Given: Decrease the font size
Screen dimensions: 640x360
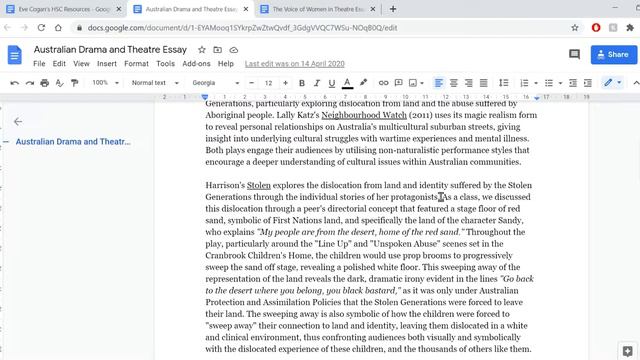Looking at the screenshot, I should [x=251, y=83].
